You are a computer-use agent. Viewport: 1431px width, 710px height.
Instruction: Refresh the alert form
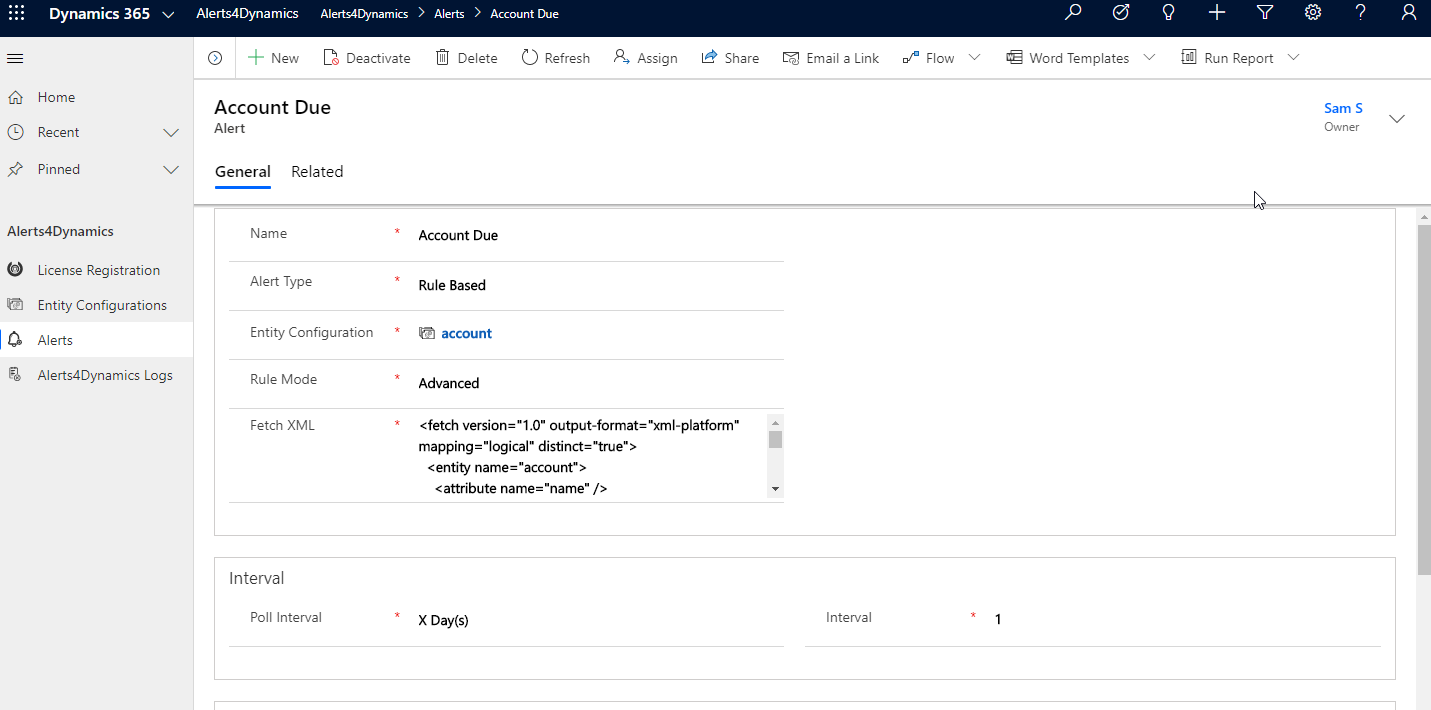tap(556, 58)
